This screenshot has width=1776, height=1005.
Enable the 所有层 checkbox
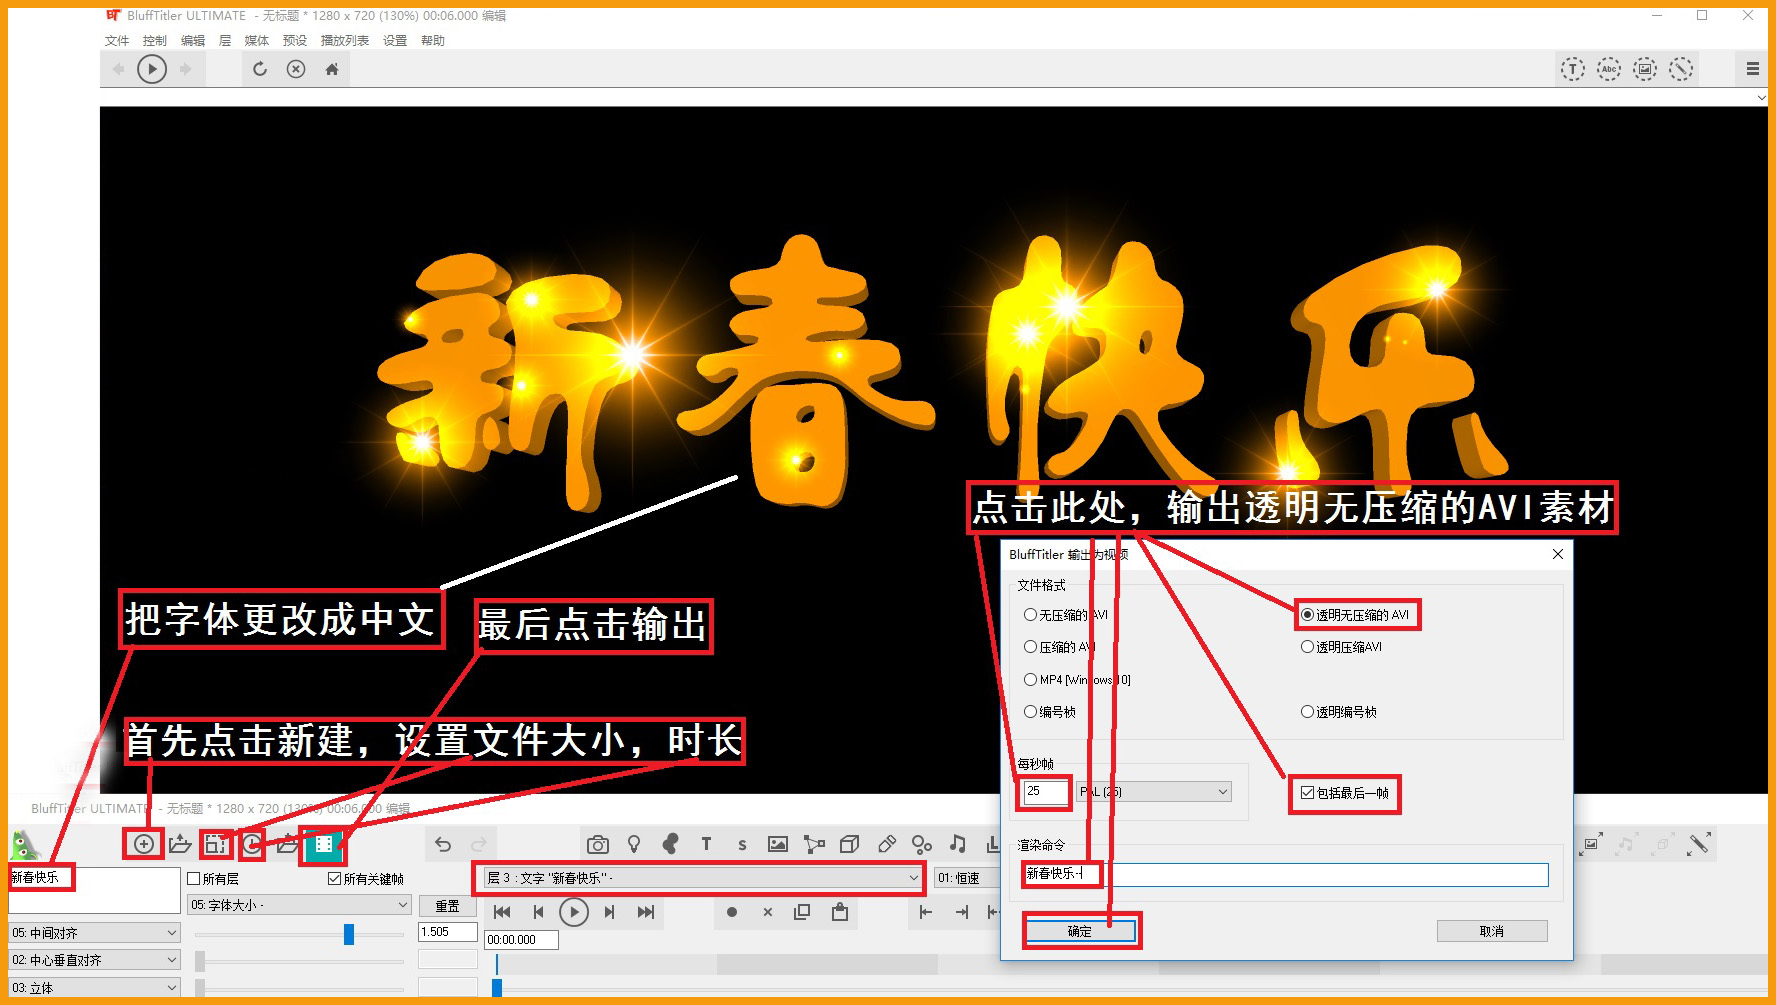[x=213, y=879]
